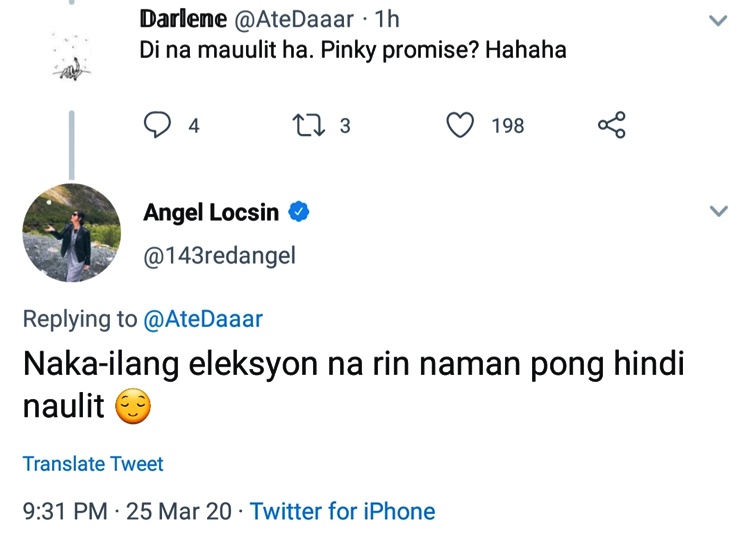Click Angel Locsin's blue verified badge
The width and height of the screenshot is (750, 547).
coord(298,212)
